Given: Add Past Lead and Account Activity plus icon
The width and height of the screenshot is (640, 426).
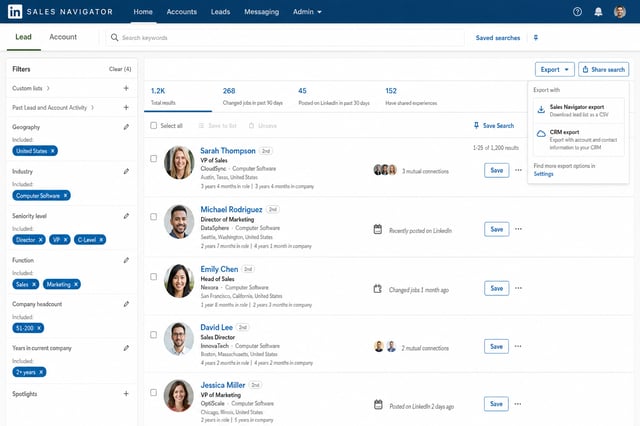Looking at the screenshot, I should click(x=126, y=107).
